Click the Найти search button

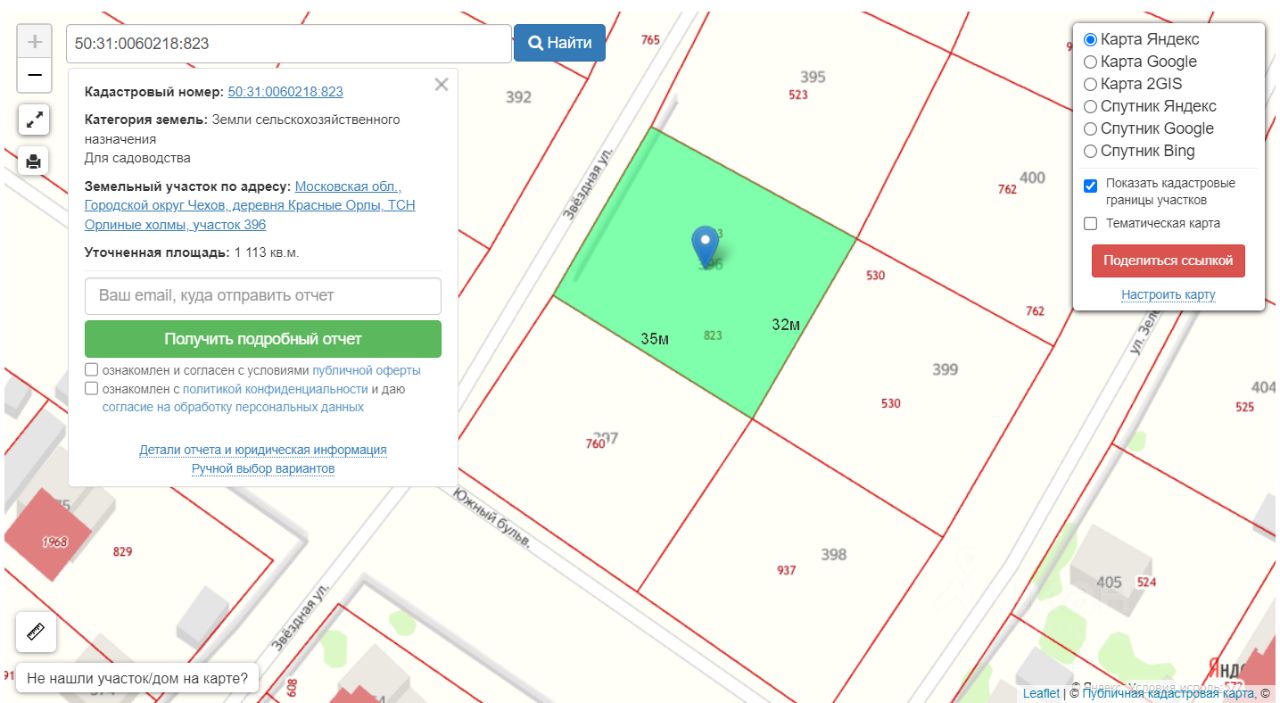coord(560,43)
